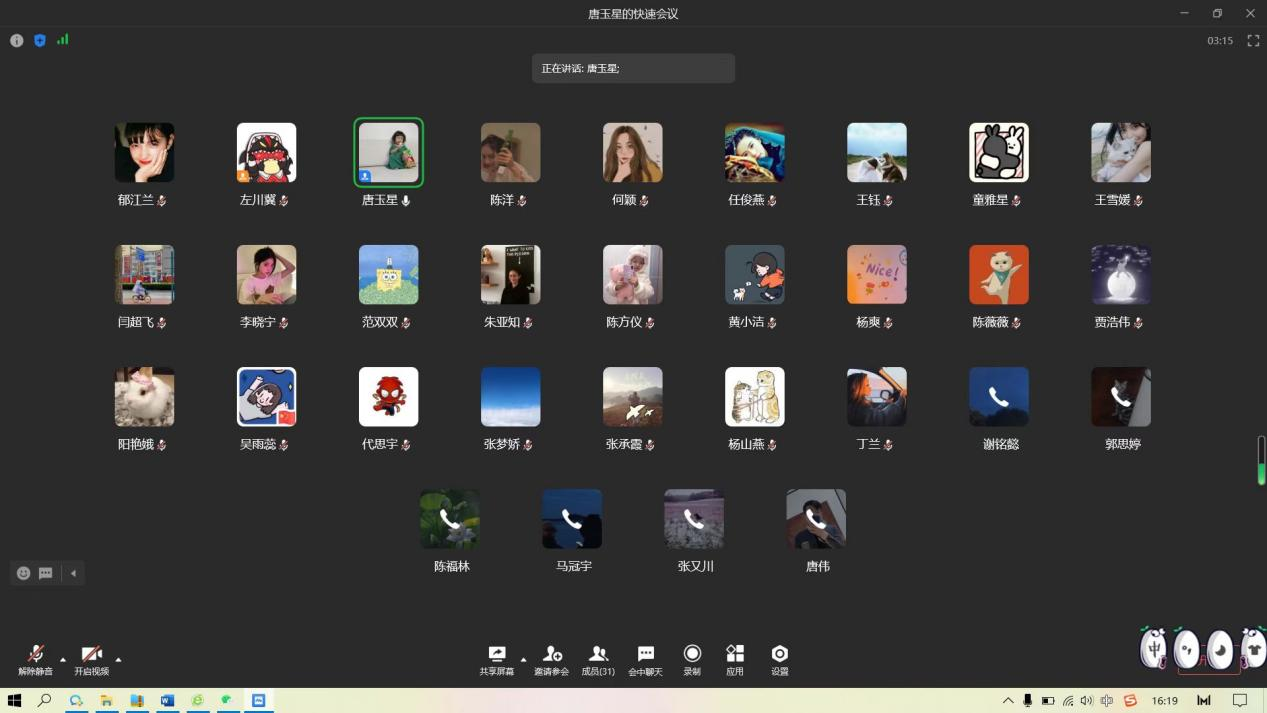Screen dimensions: 1267x713
Task: Unmute microphone via 解除静音
Action: [35, 659]
